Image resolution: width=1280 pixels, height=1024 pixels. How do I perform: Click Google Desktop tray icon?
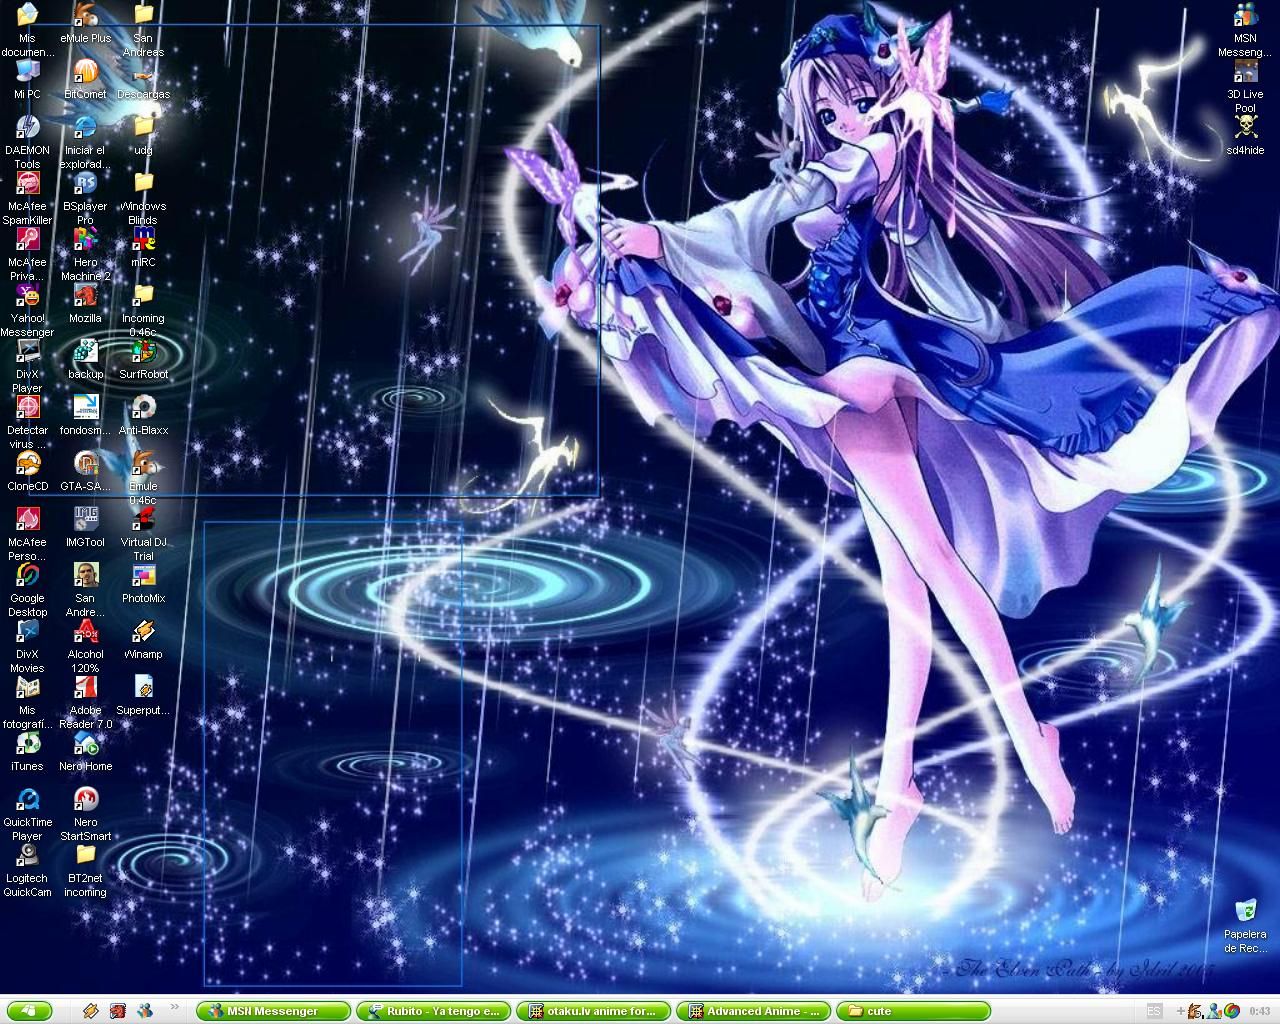click(x=1232, y=1011)
